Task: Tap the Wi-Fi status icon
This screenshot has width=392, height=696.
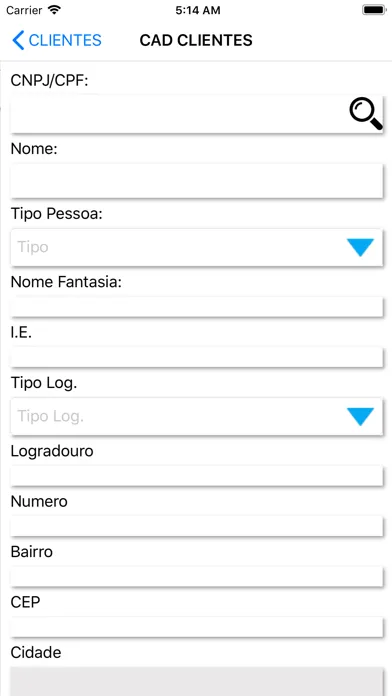Action: click(x=54, y=10)
